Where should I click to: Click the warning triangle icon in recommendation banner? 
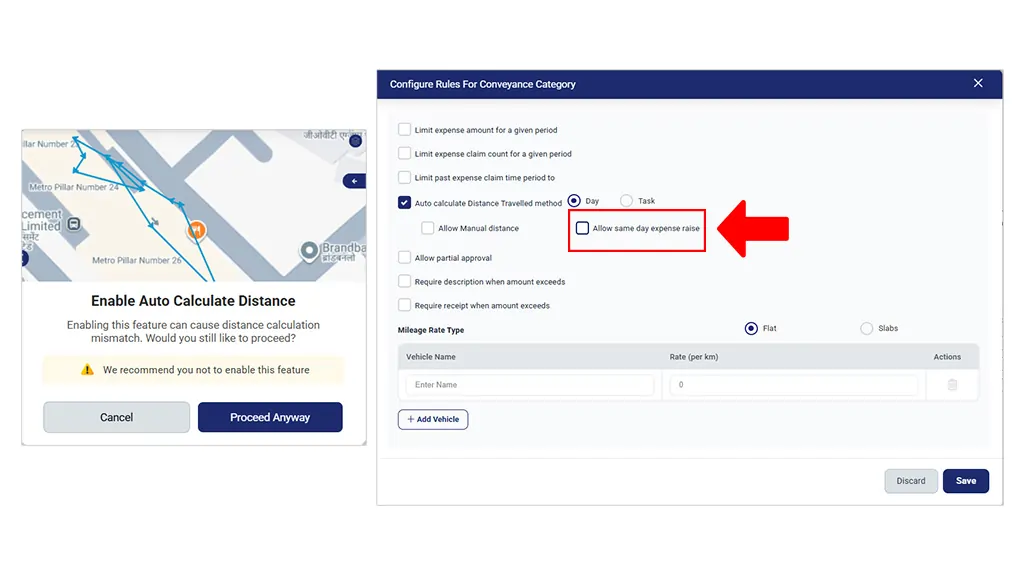tap(87, 370)
